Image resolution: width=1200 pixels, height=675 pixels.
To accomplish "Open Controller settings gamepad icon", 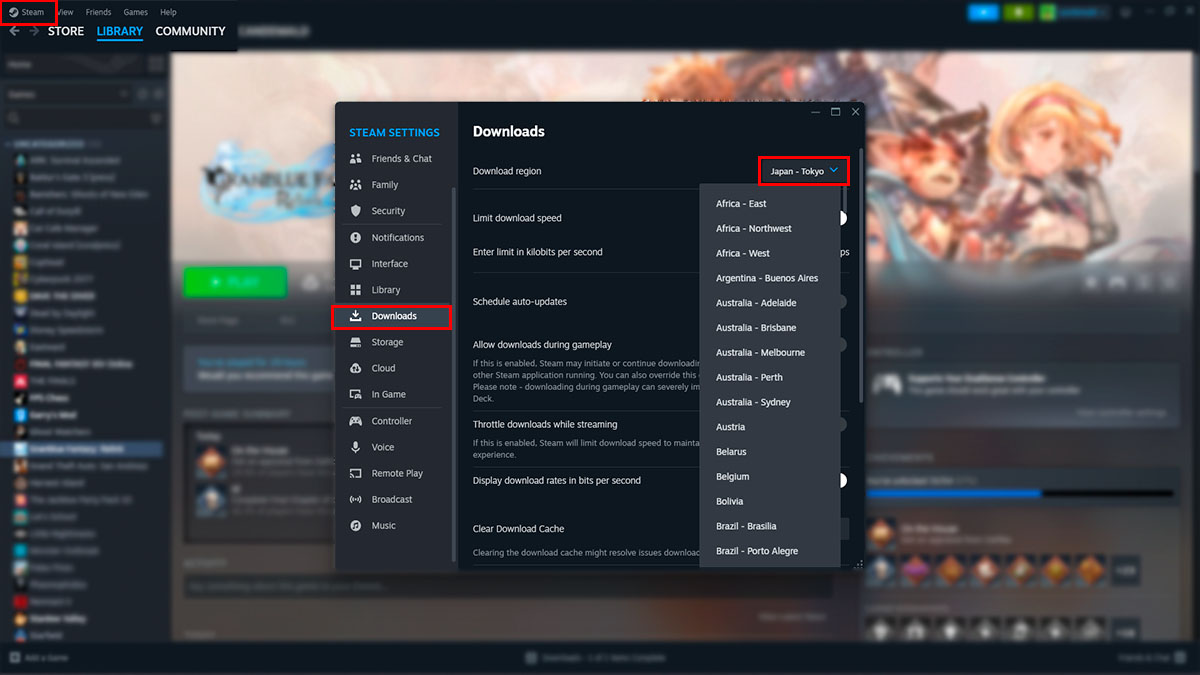I will (x=355, y=421).
